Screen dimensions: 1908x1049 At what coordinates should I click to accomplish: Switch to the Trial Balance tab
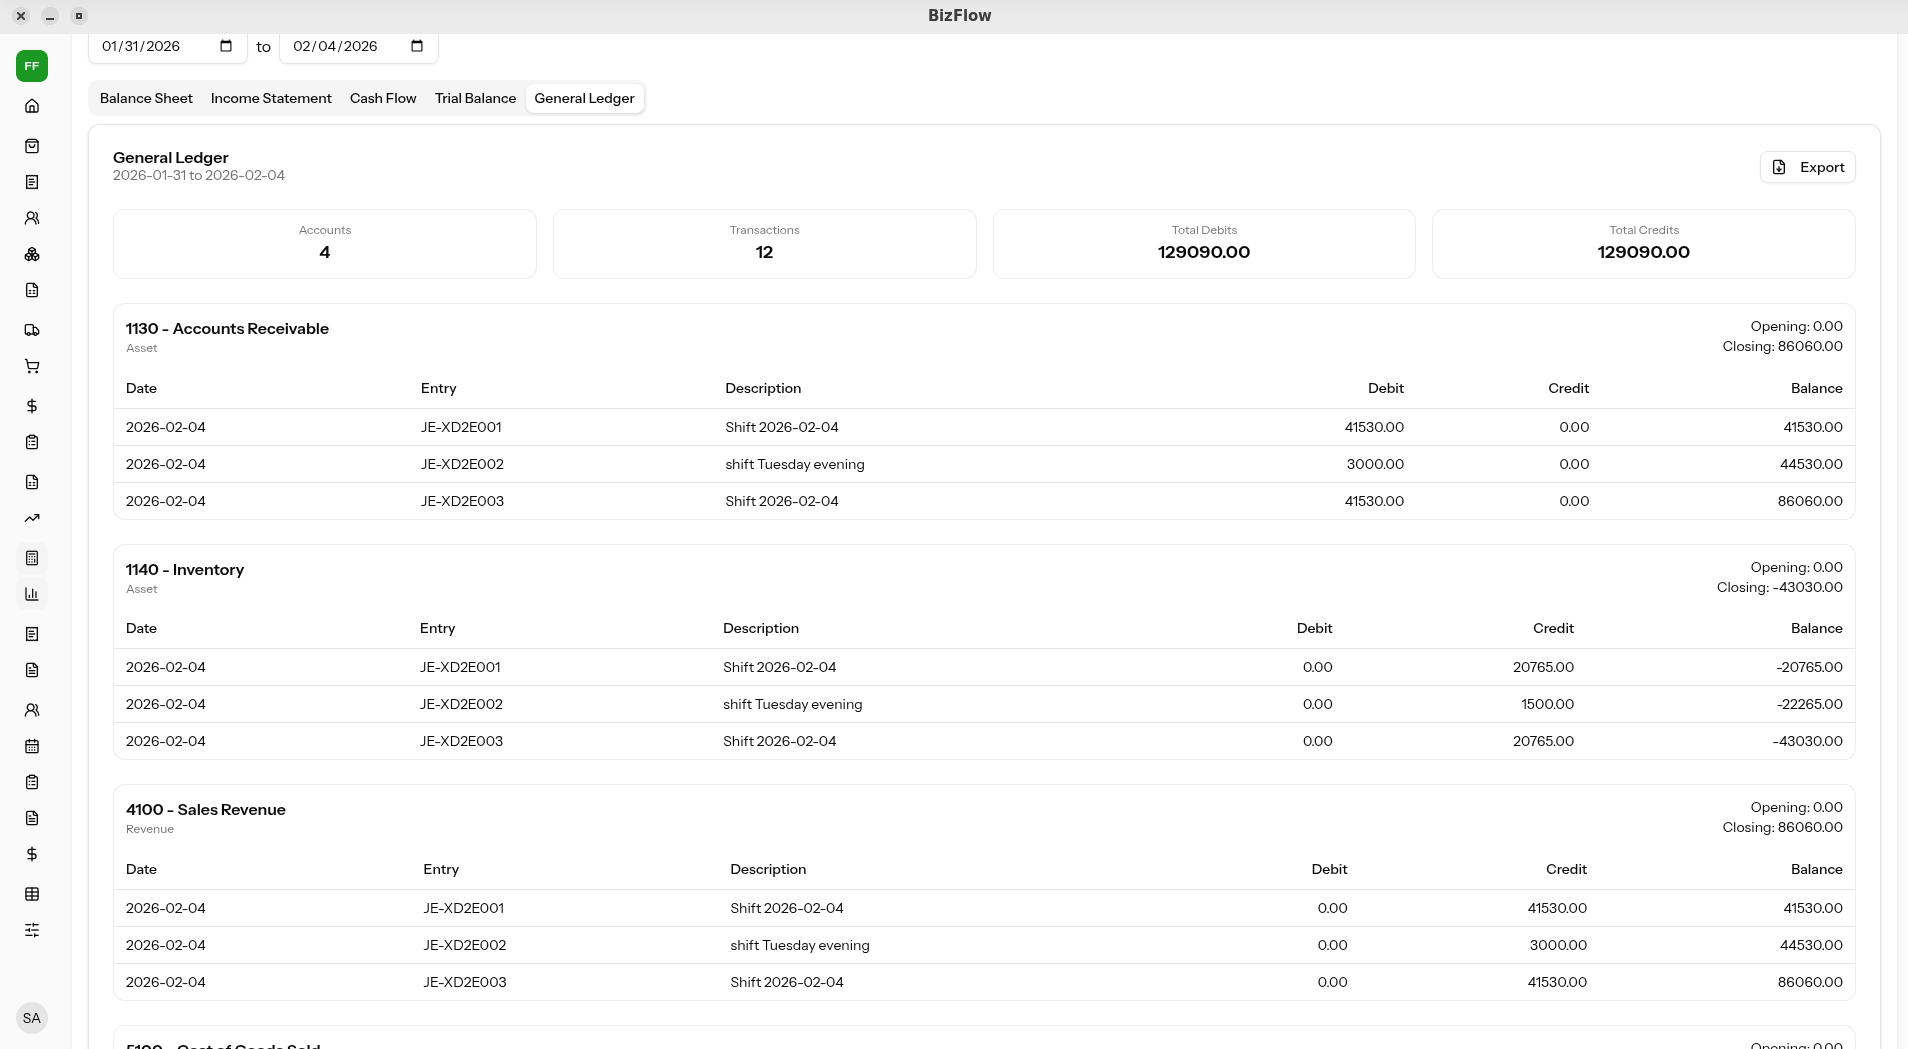(475, 98)
